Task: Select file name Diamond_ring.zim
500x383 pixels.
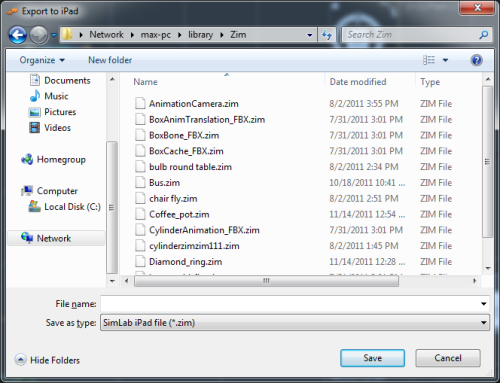Action: 186,262
